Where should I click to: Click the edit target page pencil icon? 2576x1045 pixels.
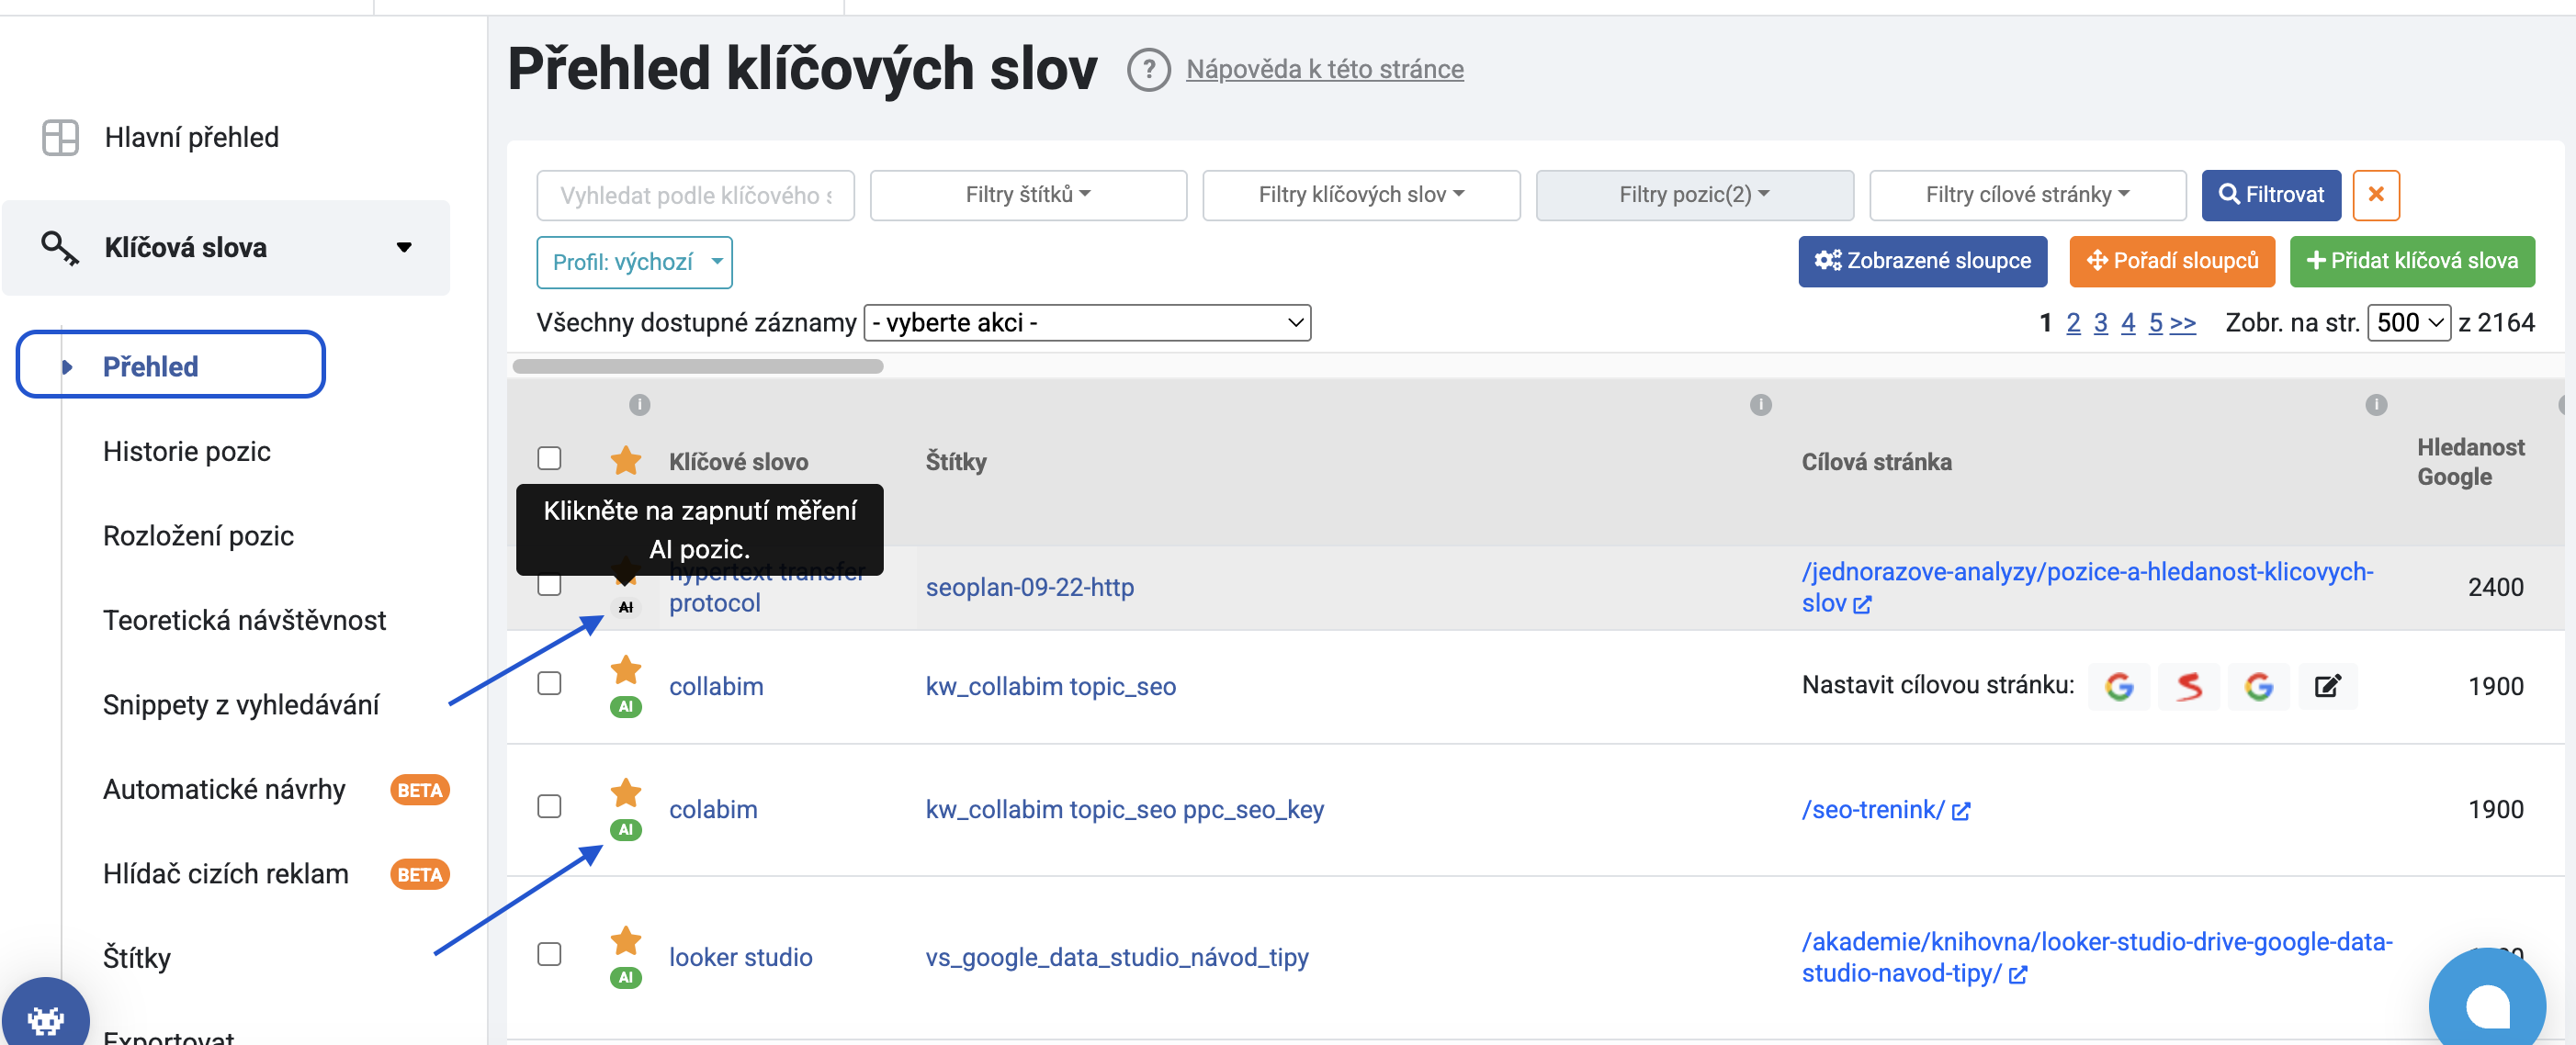pos(2328,686)
